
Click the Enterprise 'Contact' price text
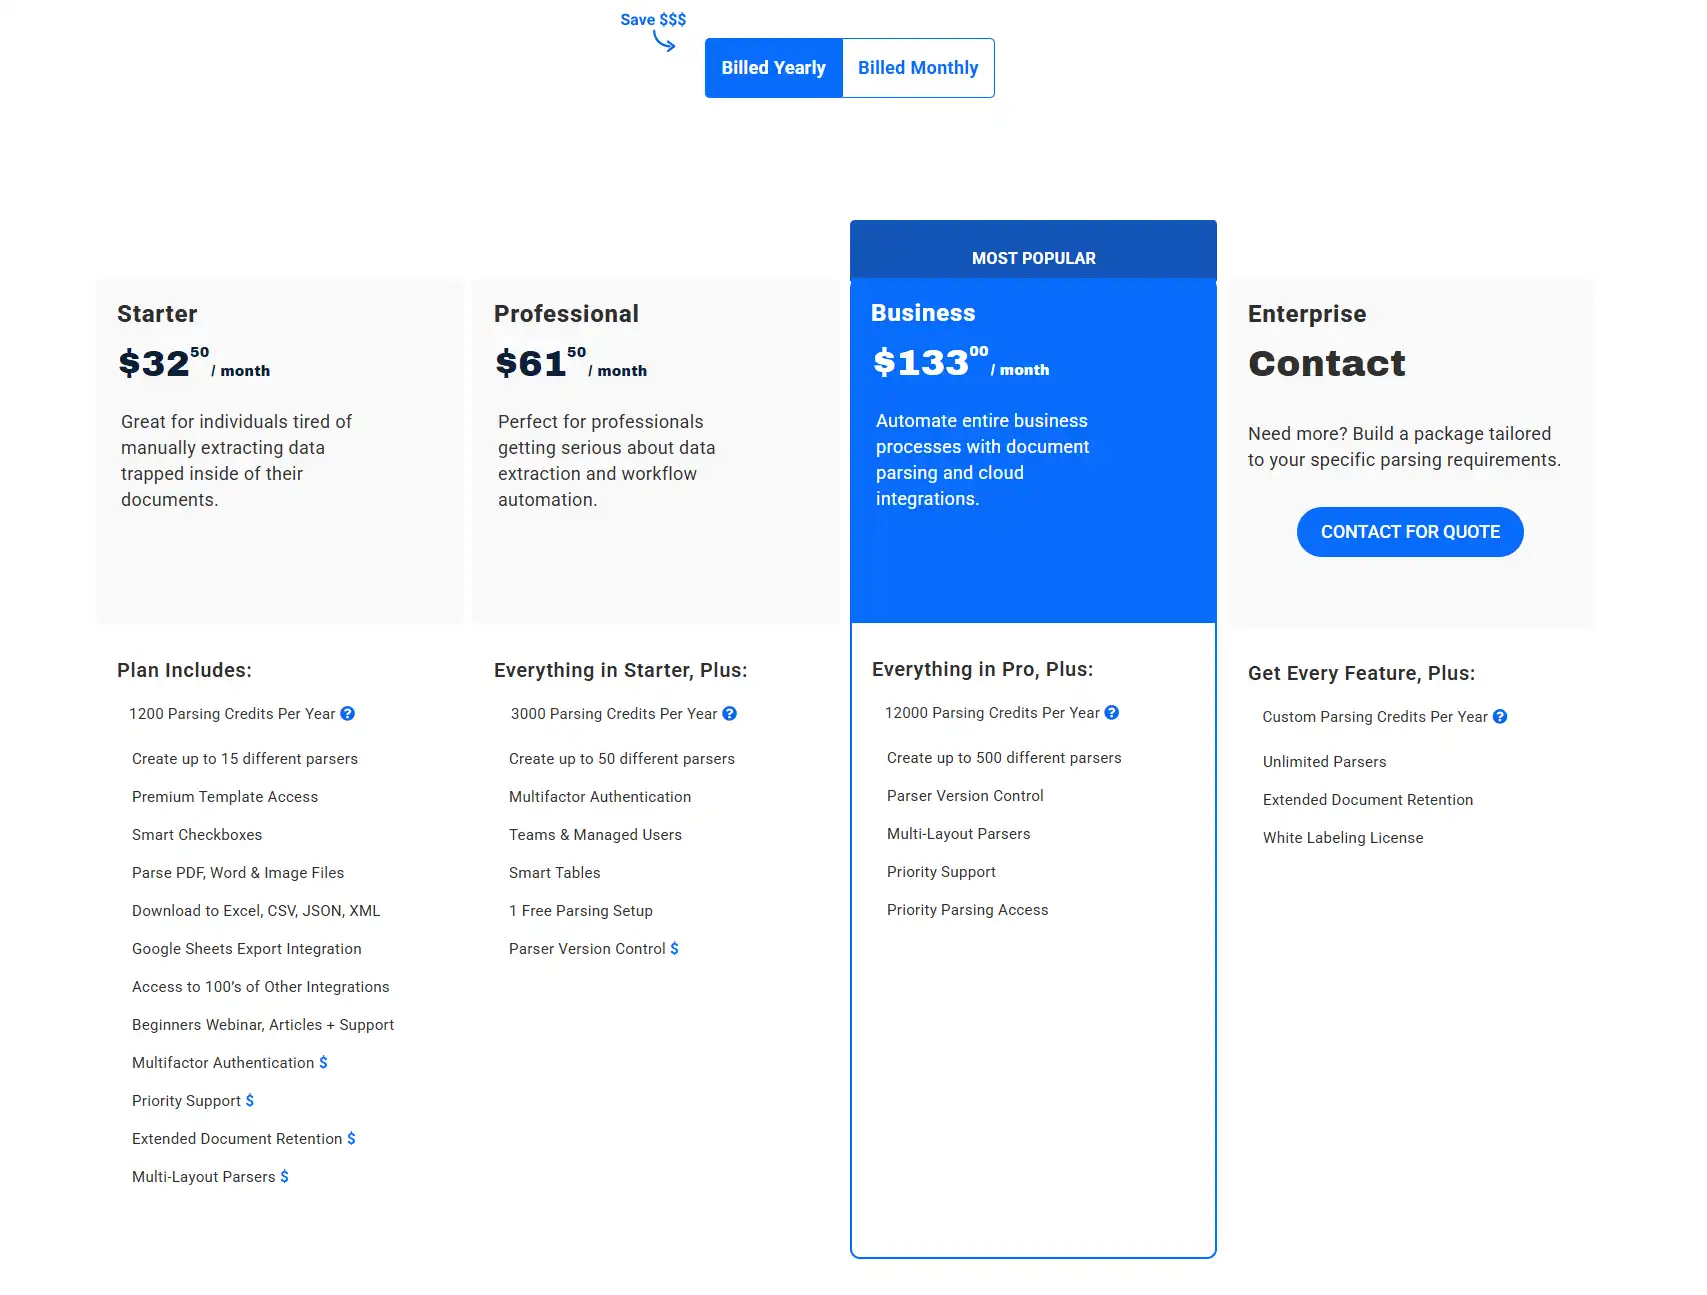pyautogui.click(x=1327, y=363)
